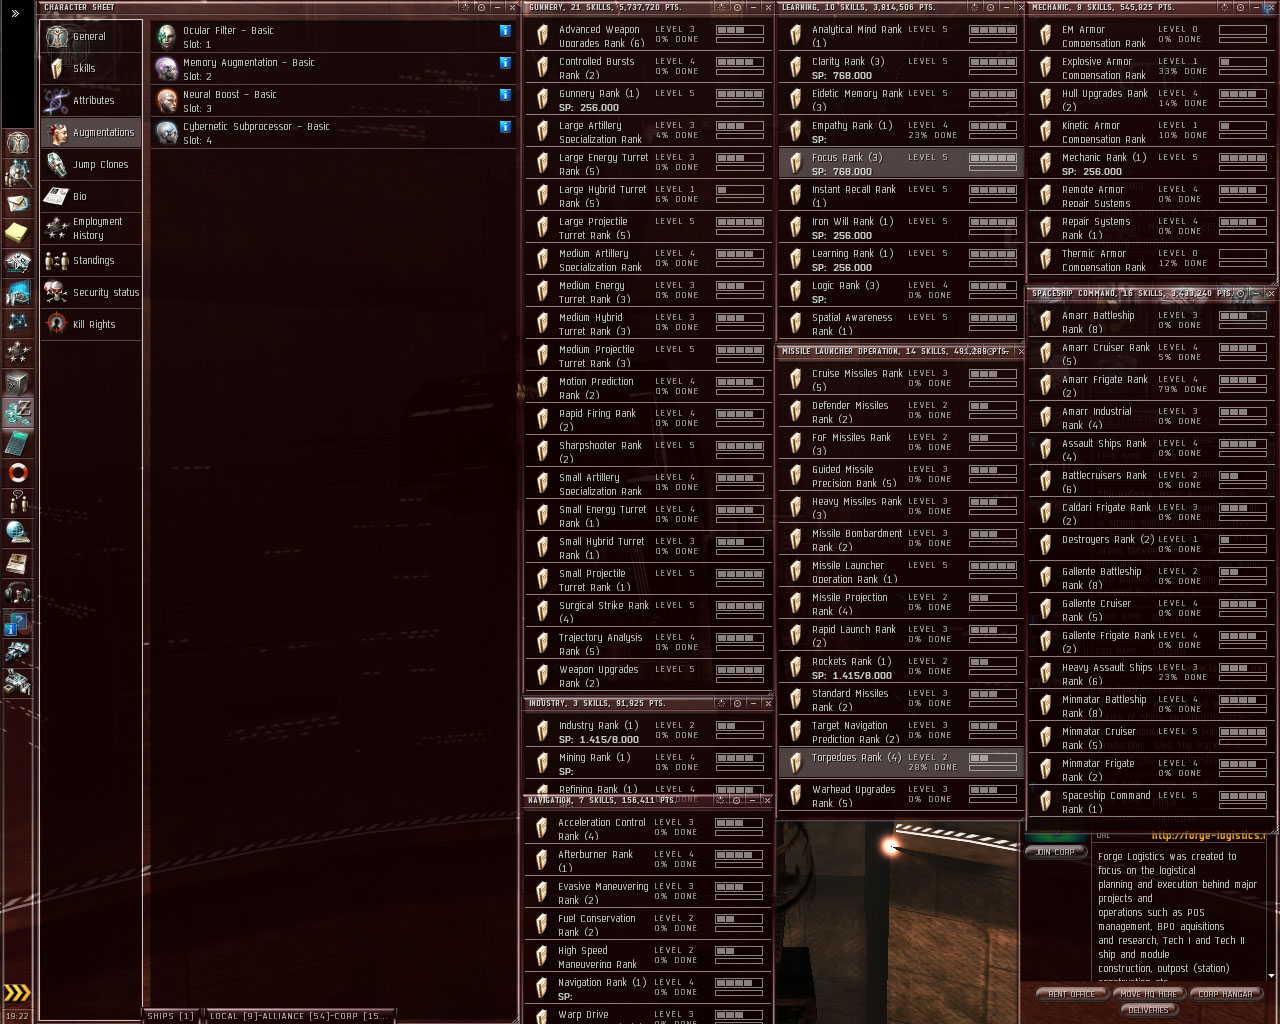Click the circle icon in Industry window header

pyautogui.click(x=737, y=703)
